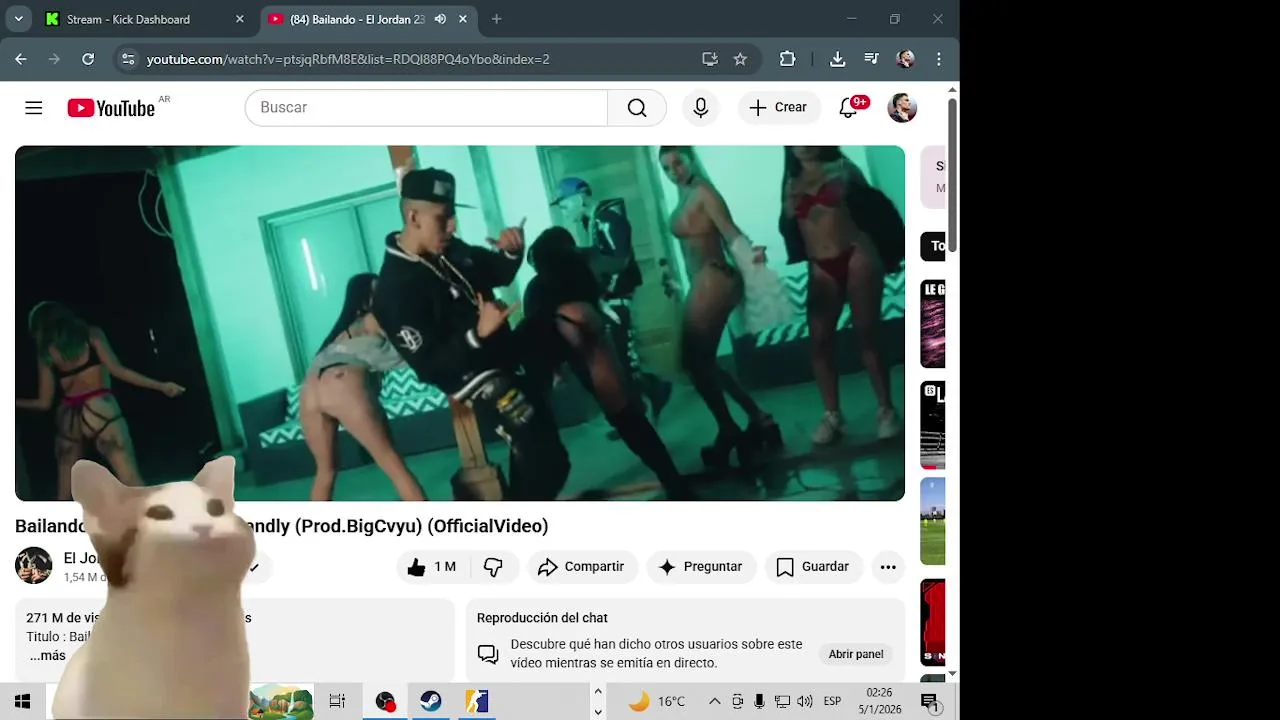Open the YouTube guide hamburger menu
This screenshot has width=1280, height=720.
(x=34, y=108)
